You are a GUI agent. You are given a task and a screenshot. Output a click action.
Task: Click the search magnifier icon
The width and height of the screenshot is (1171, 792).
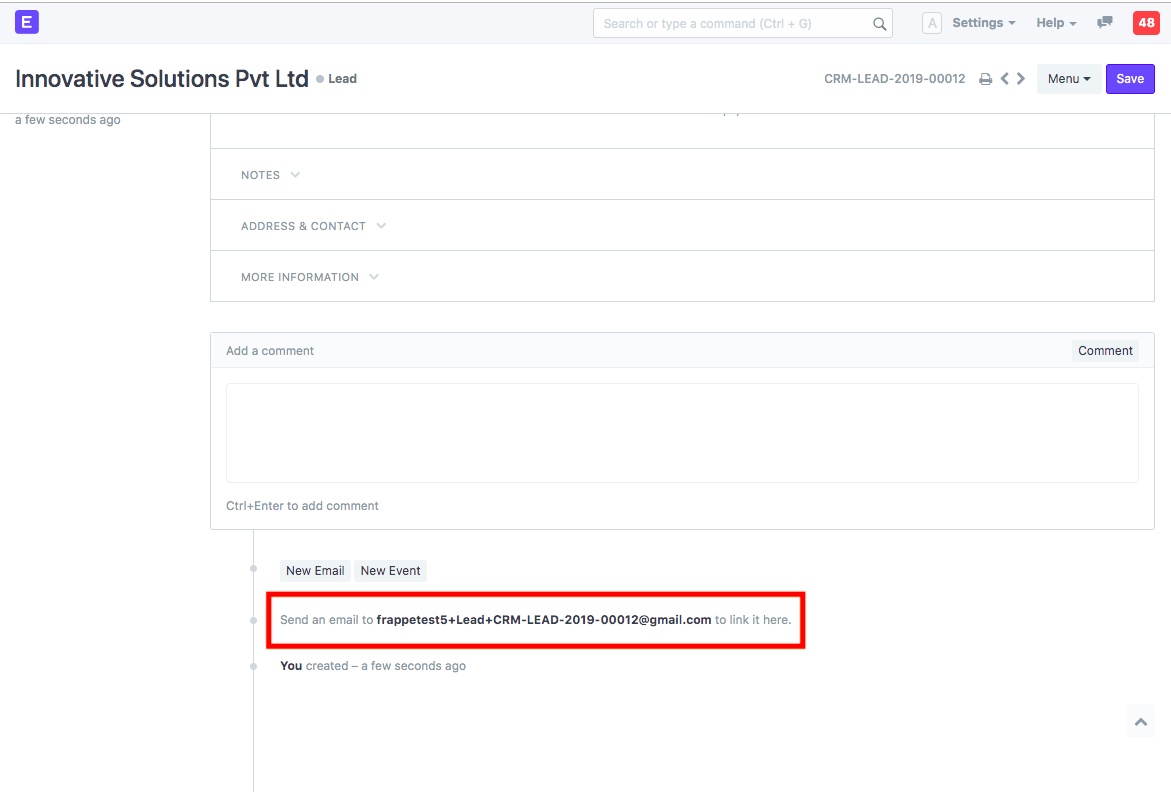click(x=879, y=23)
